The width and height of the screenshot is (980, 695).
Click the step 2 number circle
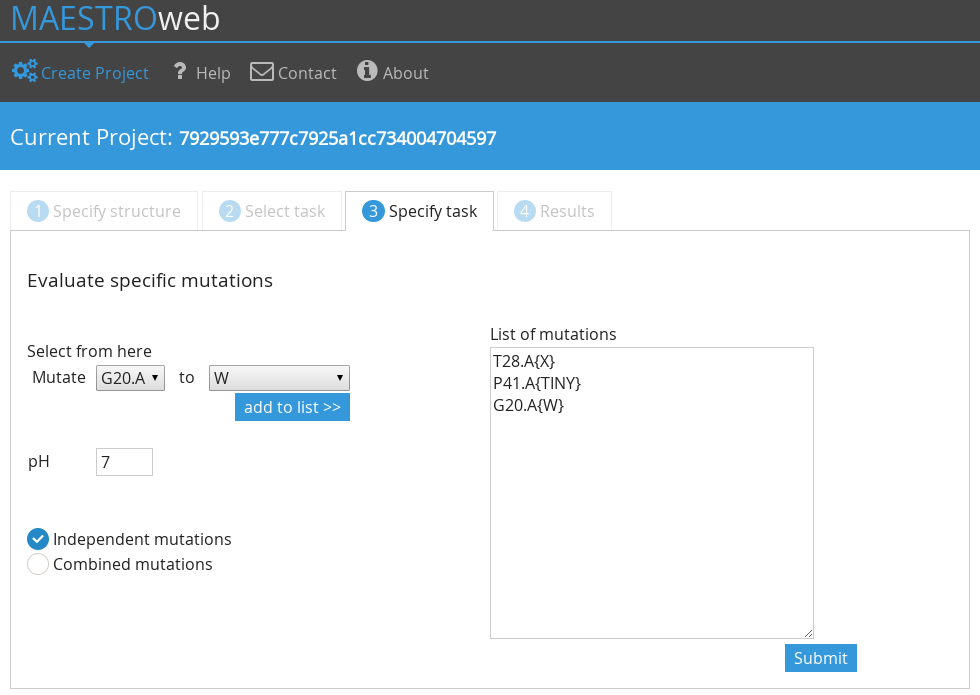point(229,211)
